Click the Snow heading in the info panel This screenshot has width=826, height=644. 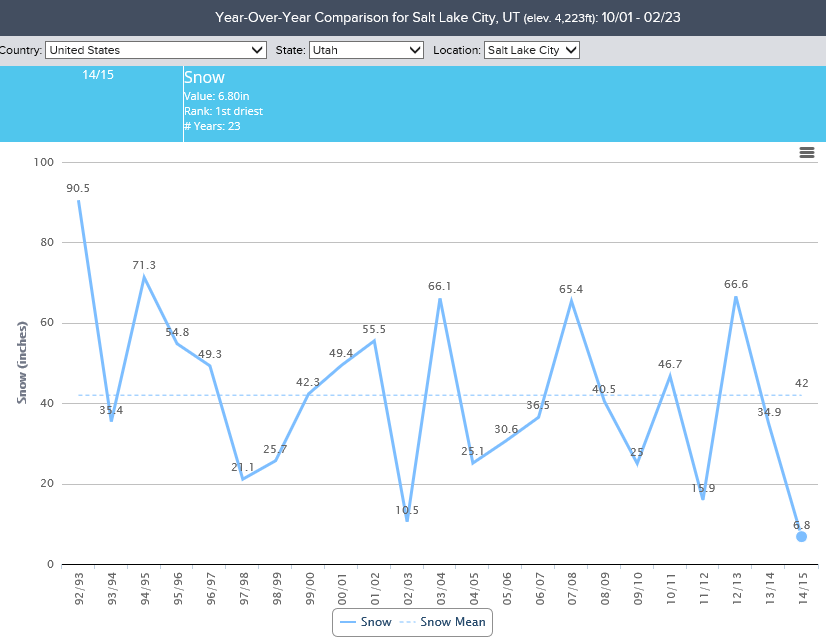click(204, 77)
